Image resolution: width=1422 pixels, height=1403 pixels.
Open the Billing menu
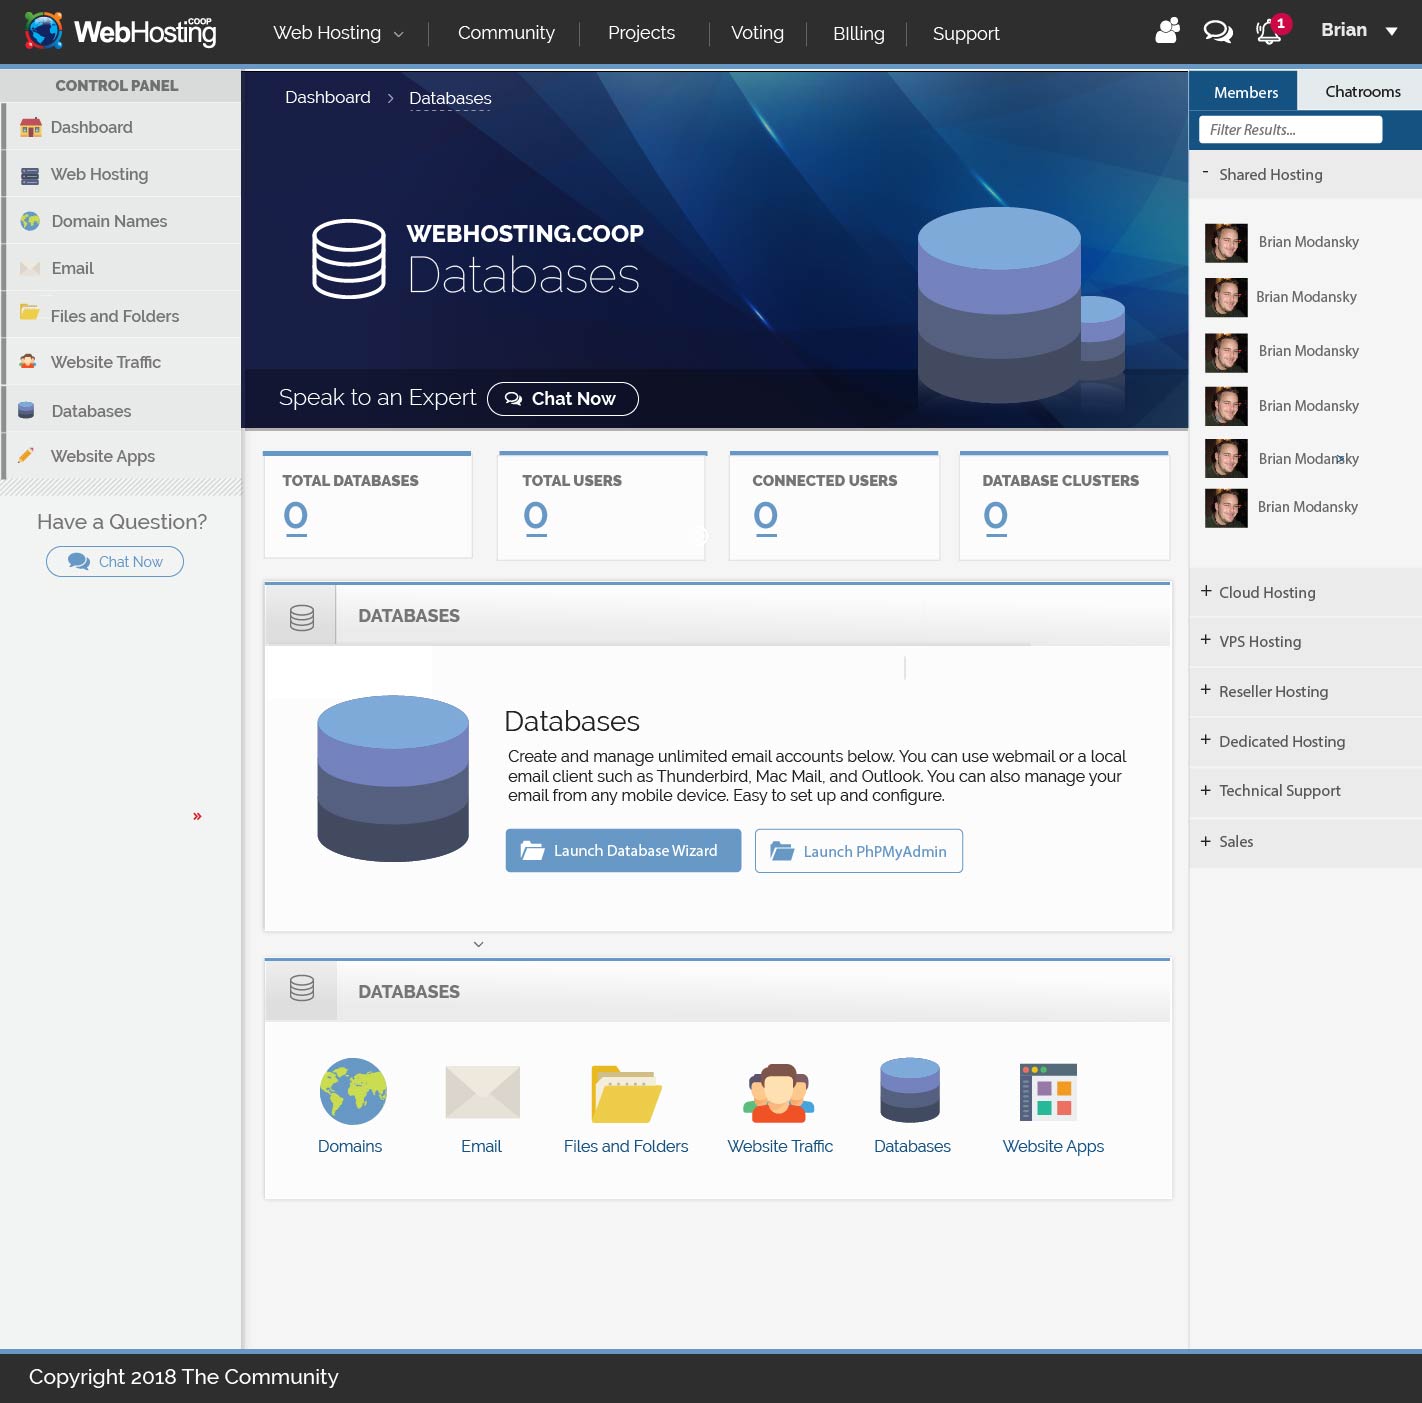859,34
